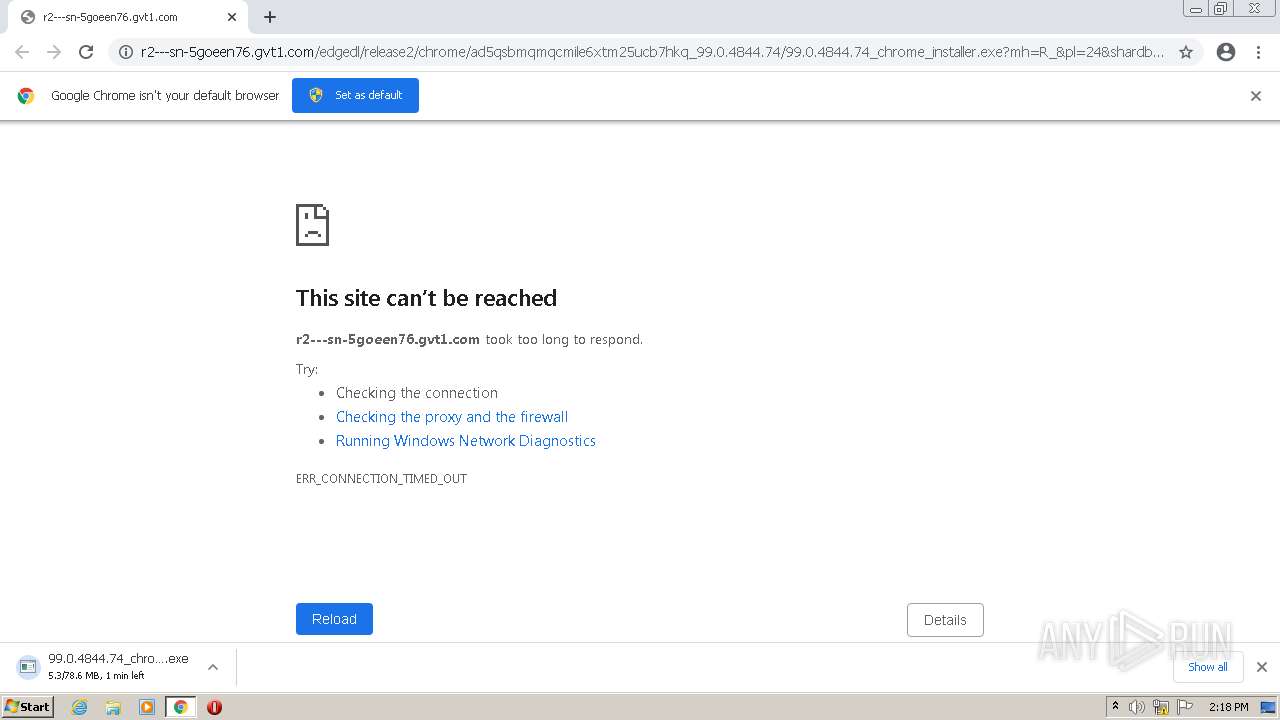The height and width of the screenshot is (720, 1280).
Task: Click the ERR_CONNECTION_TIMED_OUT error code text
Action: (381, 479)
